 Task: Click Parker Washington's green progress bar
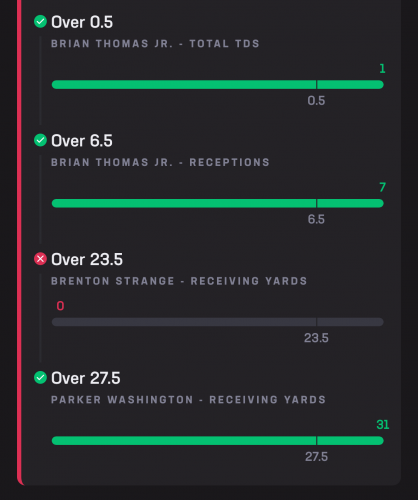[218, 441]
